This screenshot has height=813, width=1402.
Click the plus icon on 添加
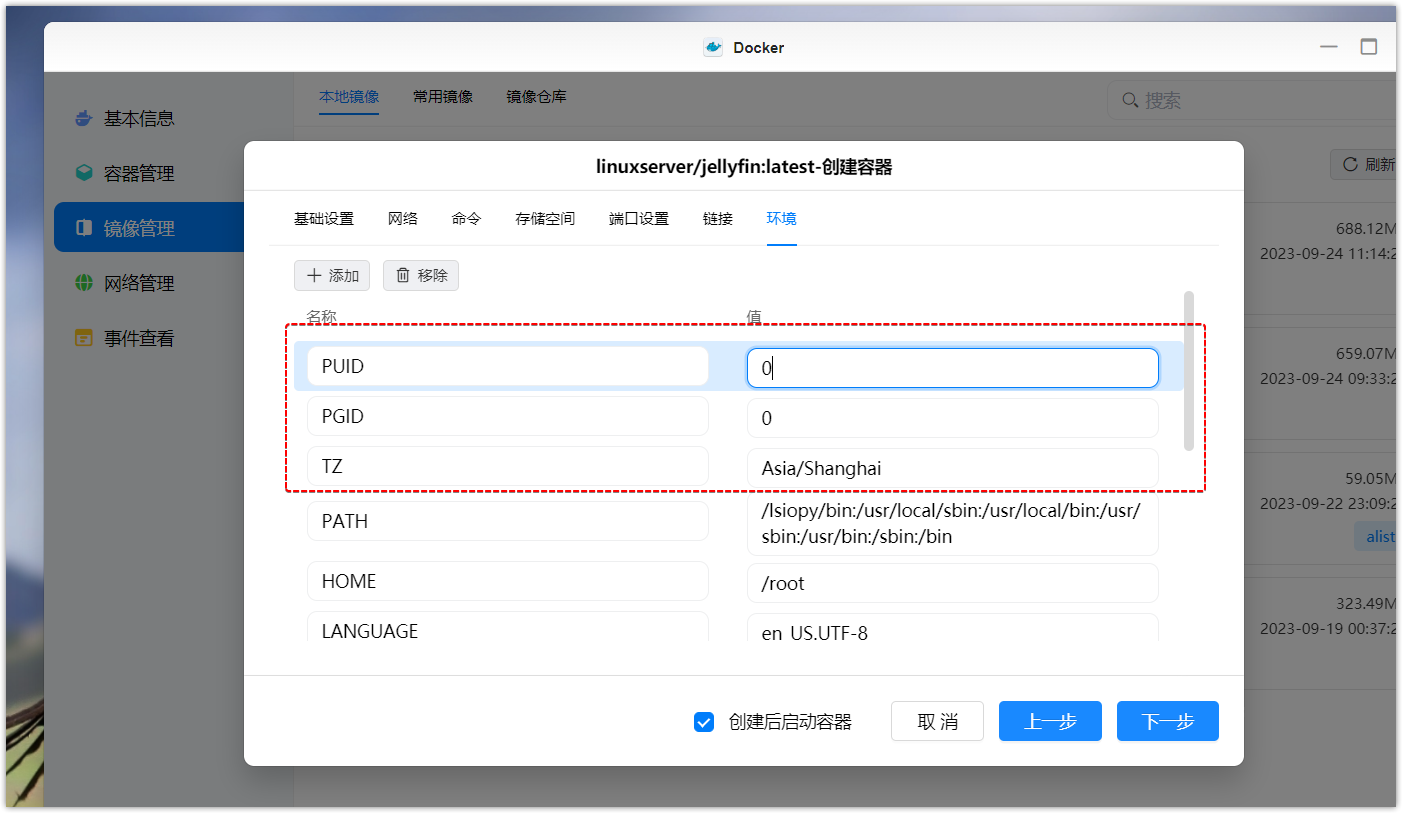tap(314, 275)
